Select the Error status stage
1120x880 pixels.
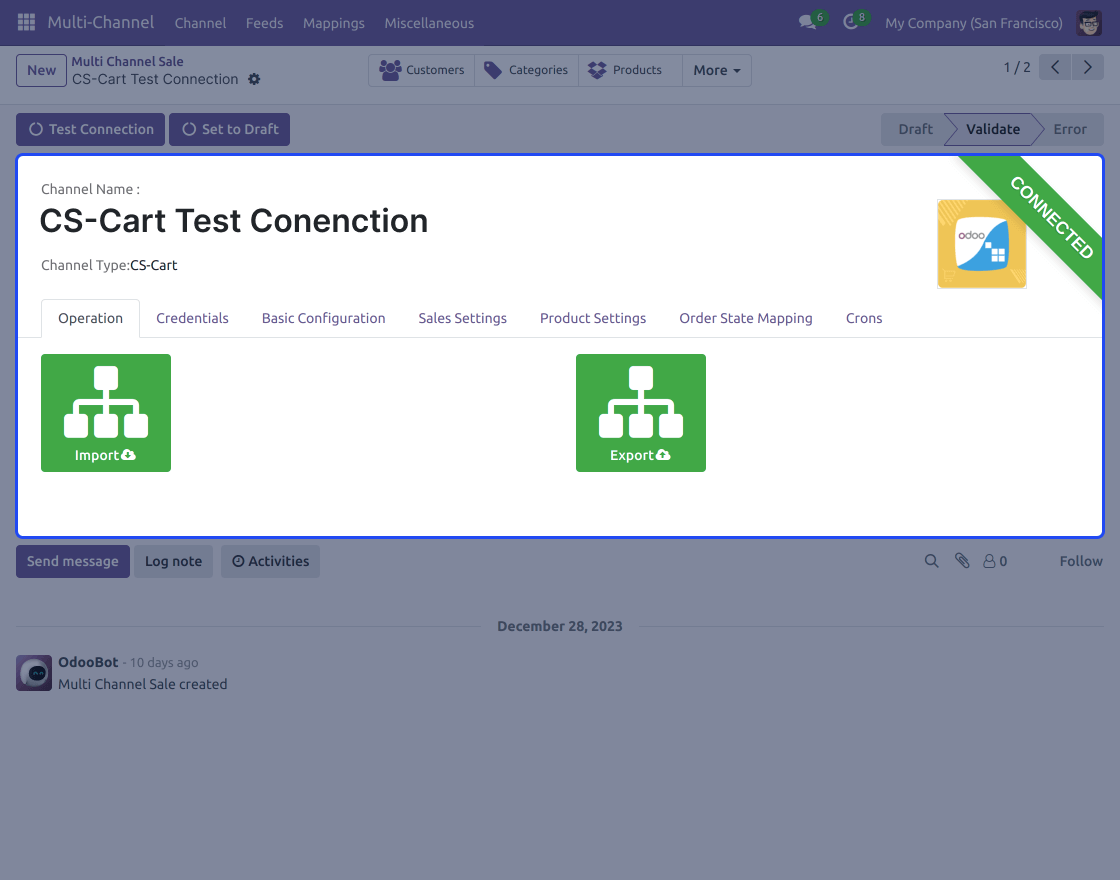point(1070,129)
